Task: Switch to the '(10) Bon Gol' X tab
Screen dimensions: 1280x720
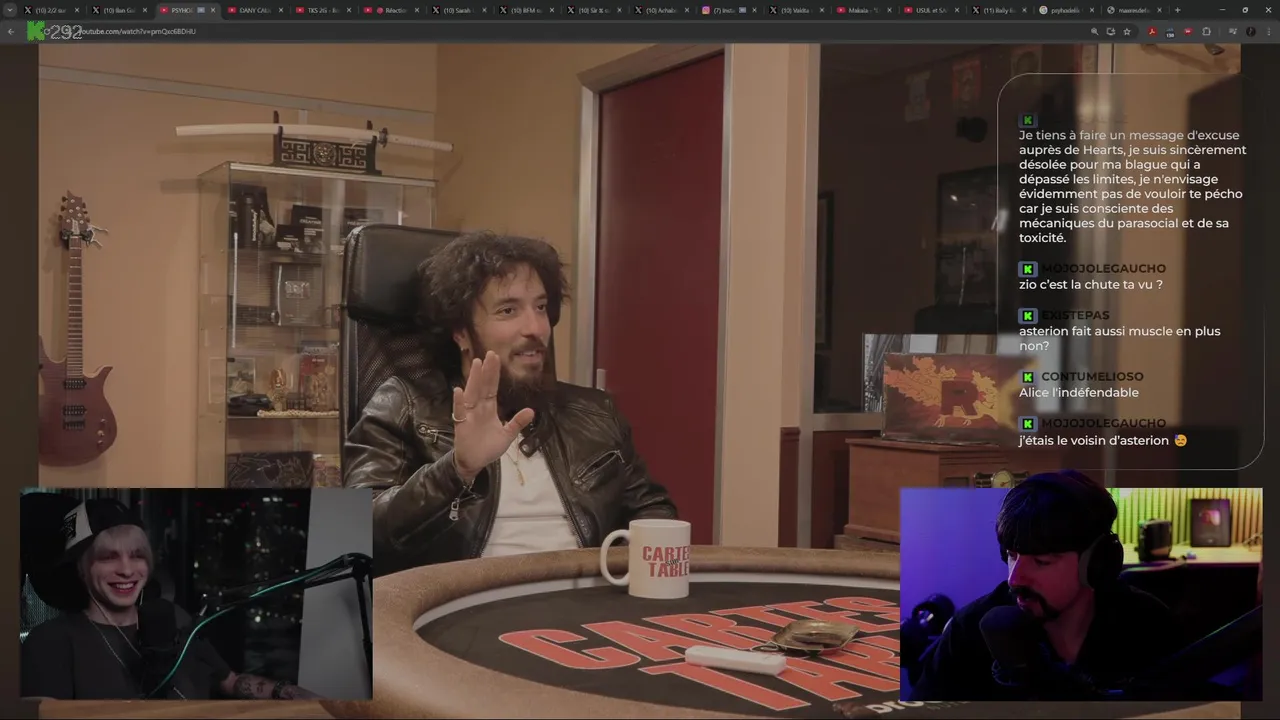Action: pos(118,10)
